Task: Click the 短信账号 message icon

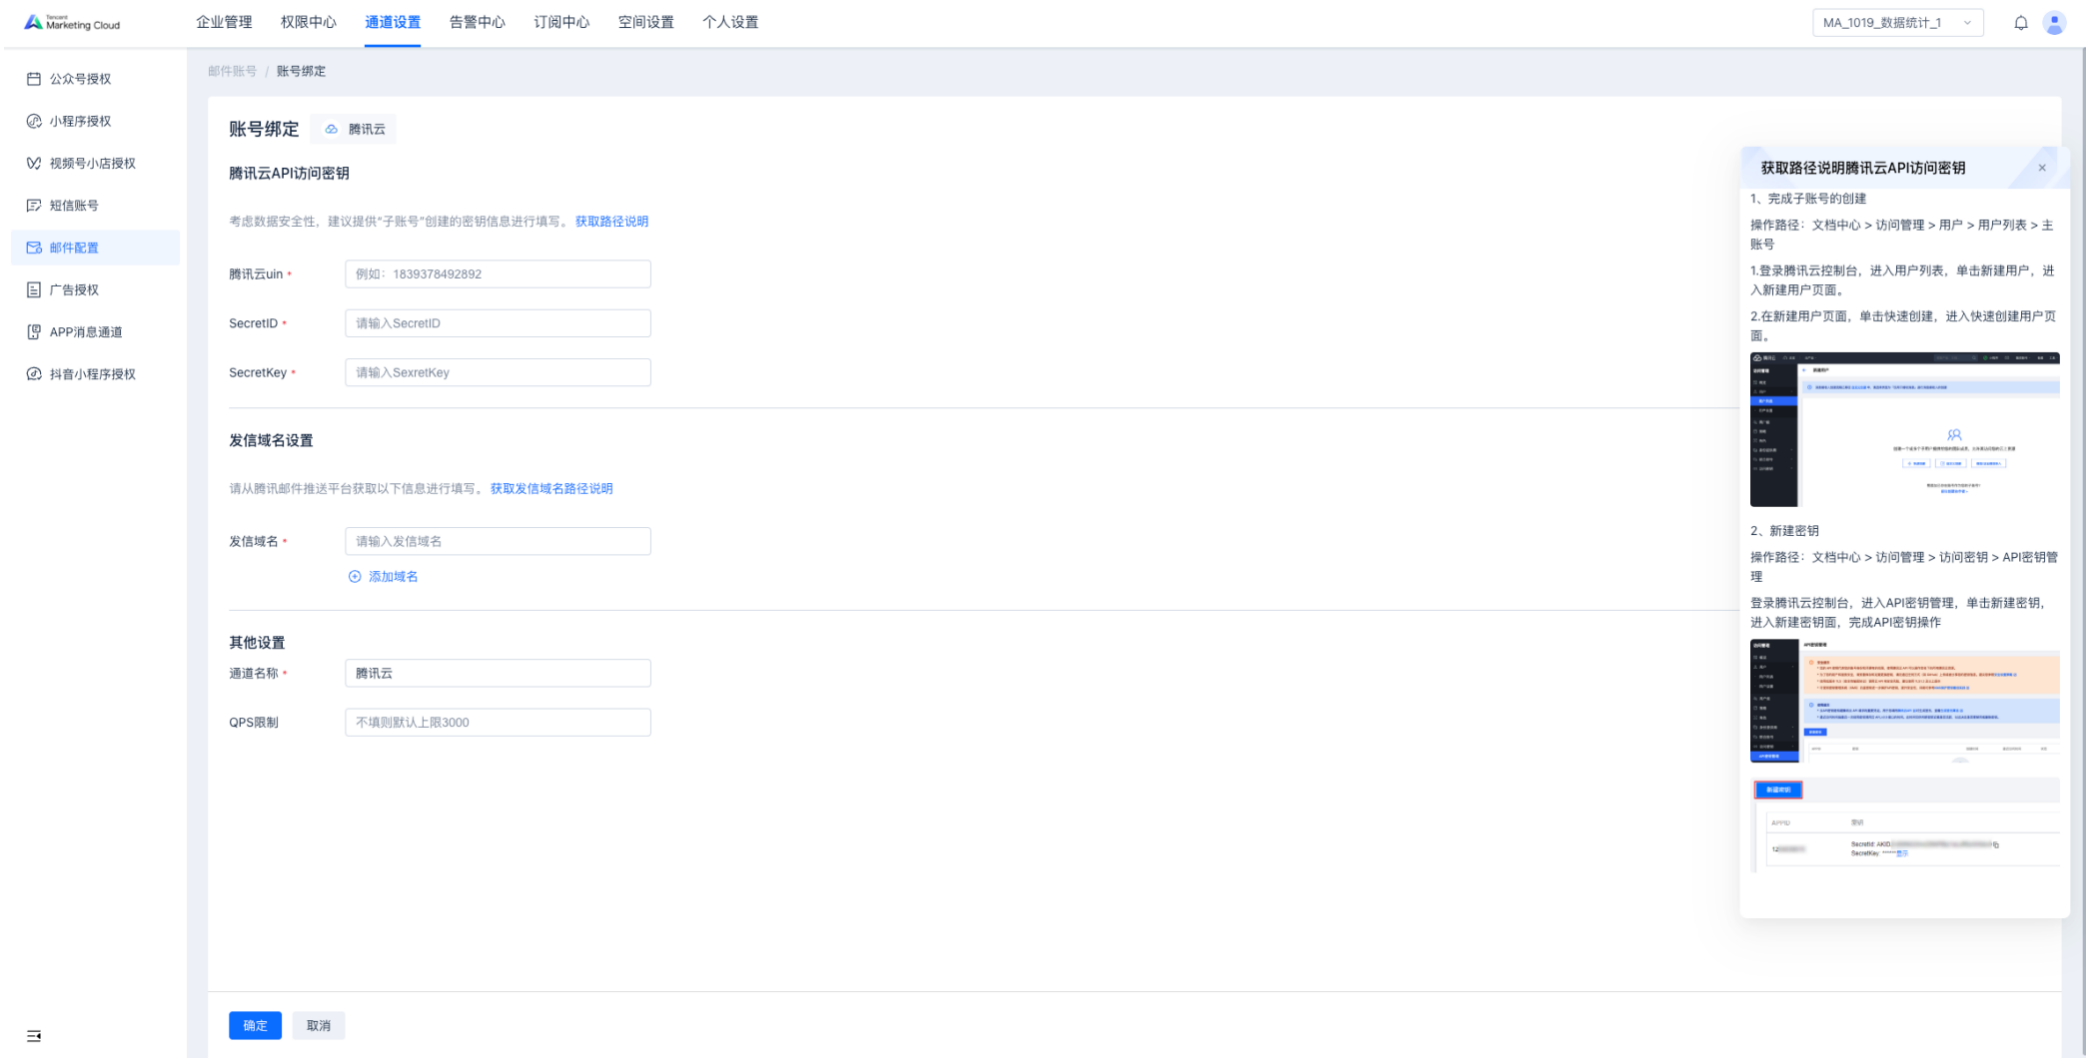Action: pyautogui.click(x=34, y=205)
